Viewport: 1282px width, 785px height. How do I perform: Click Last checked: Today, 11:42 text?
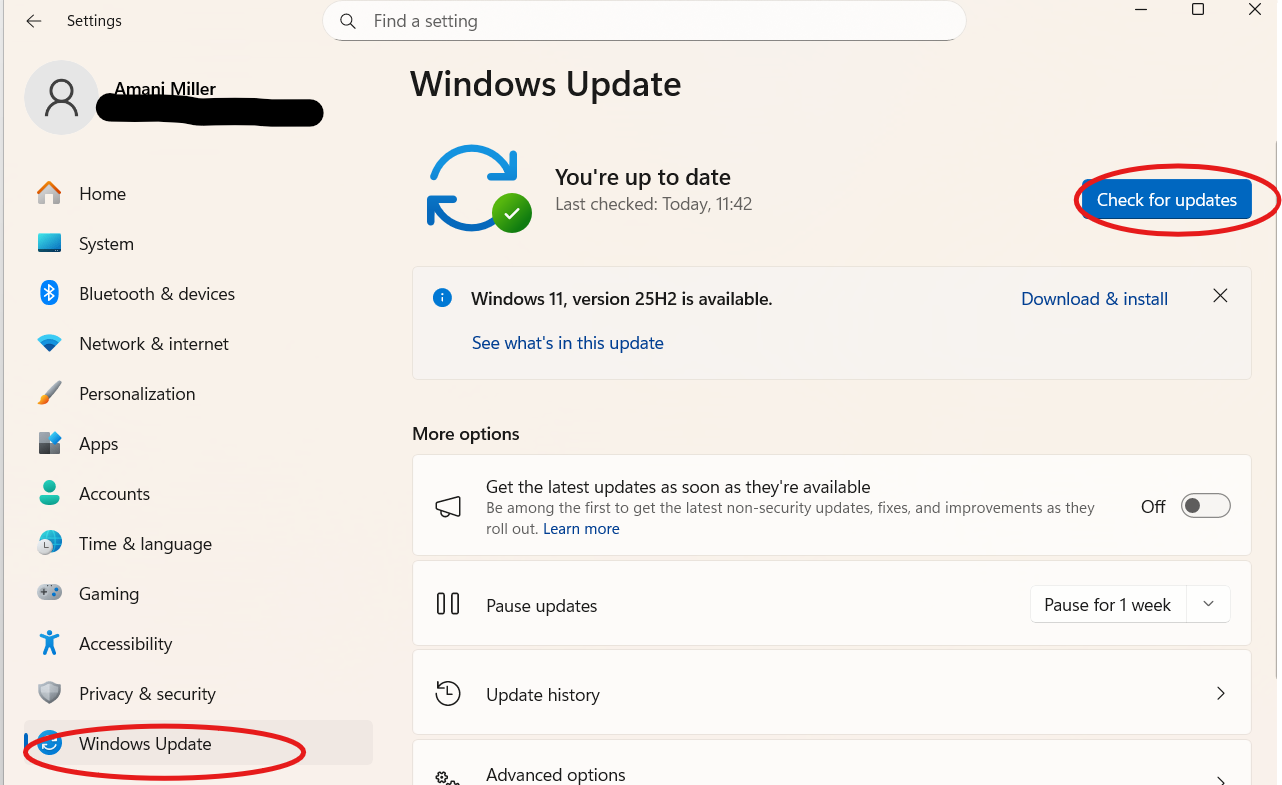pyautogui.click(x=654, y=204)
